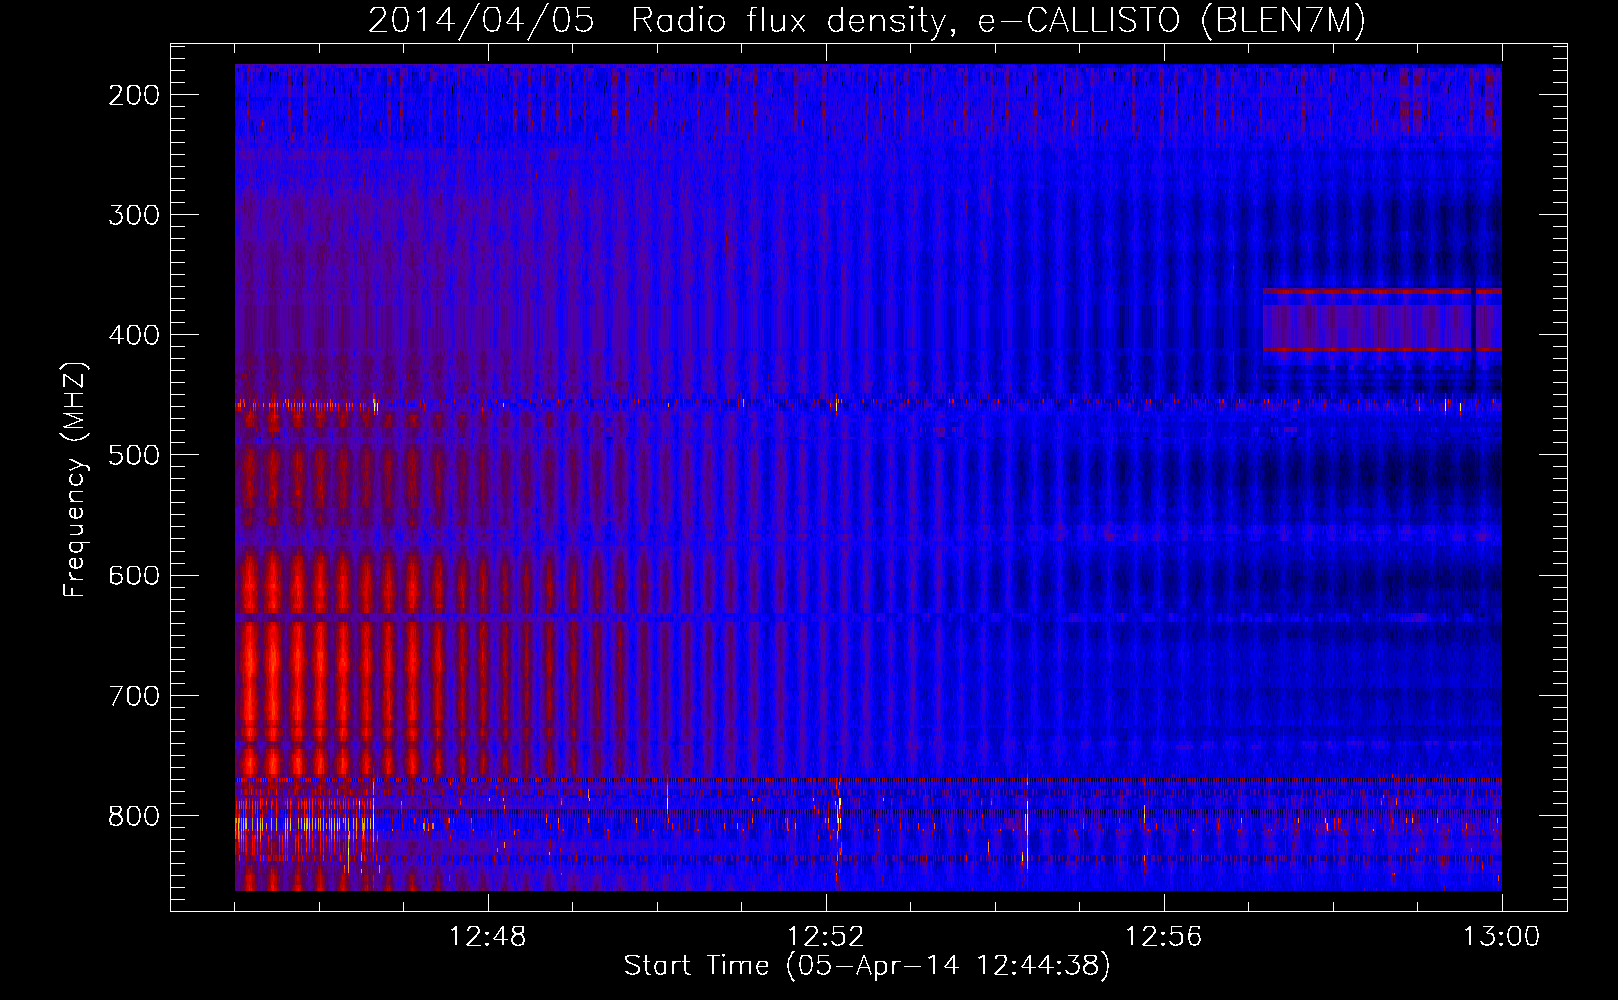The width and height of the screenshot is (1618, 1000).
Task: Click the 600 frequency tick label
Action: tap(134, 575)
